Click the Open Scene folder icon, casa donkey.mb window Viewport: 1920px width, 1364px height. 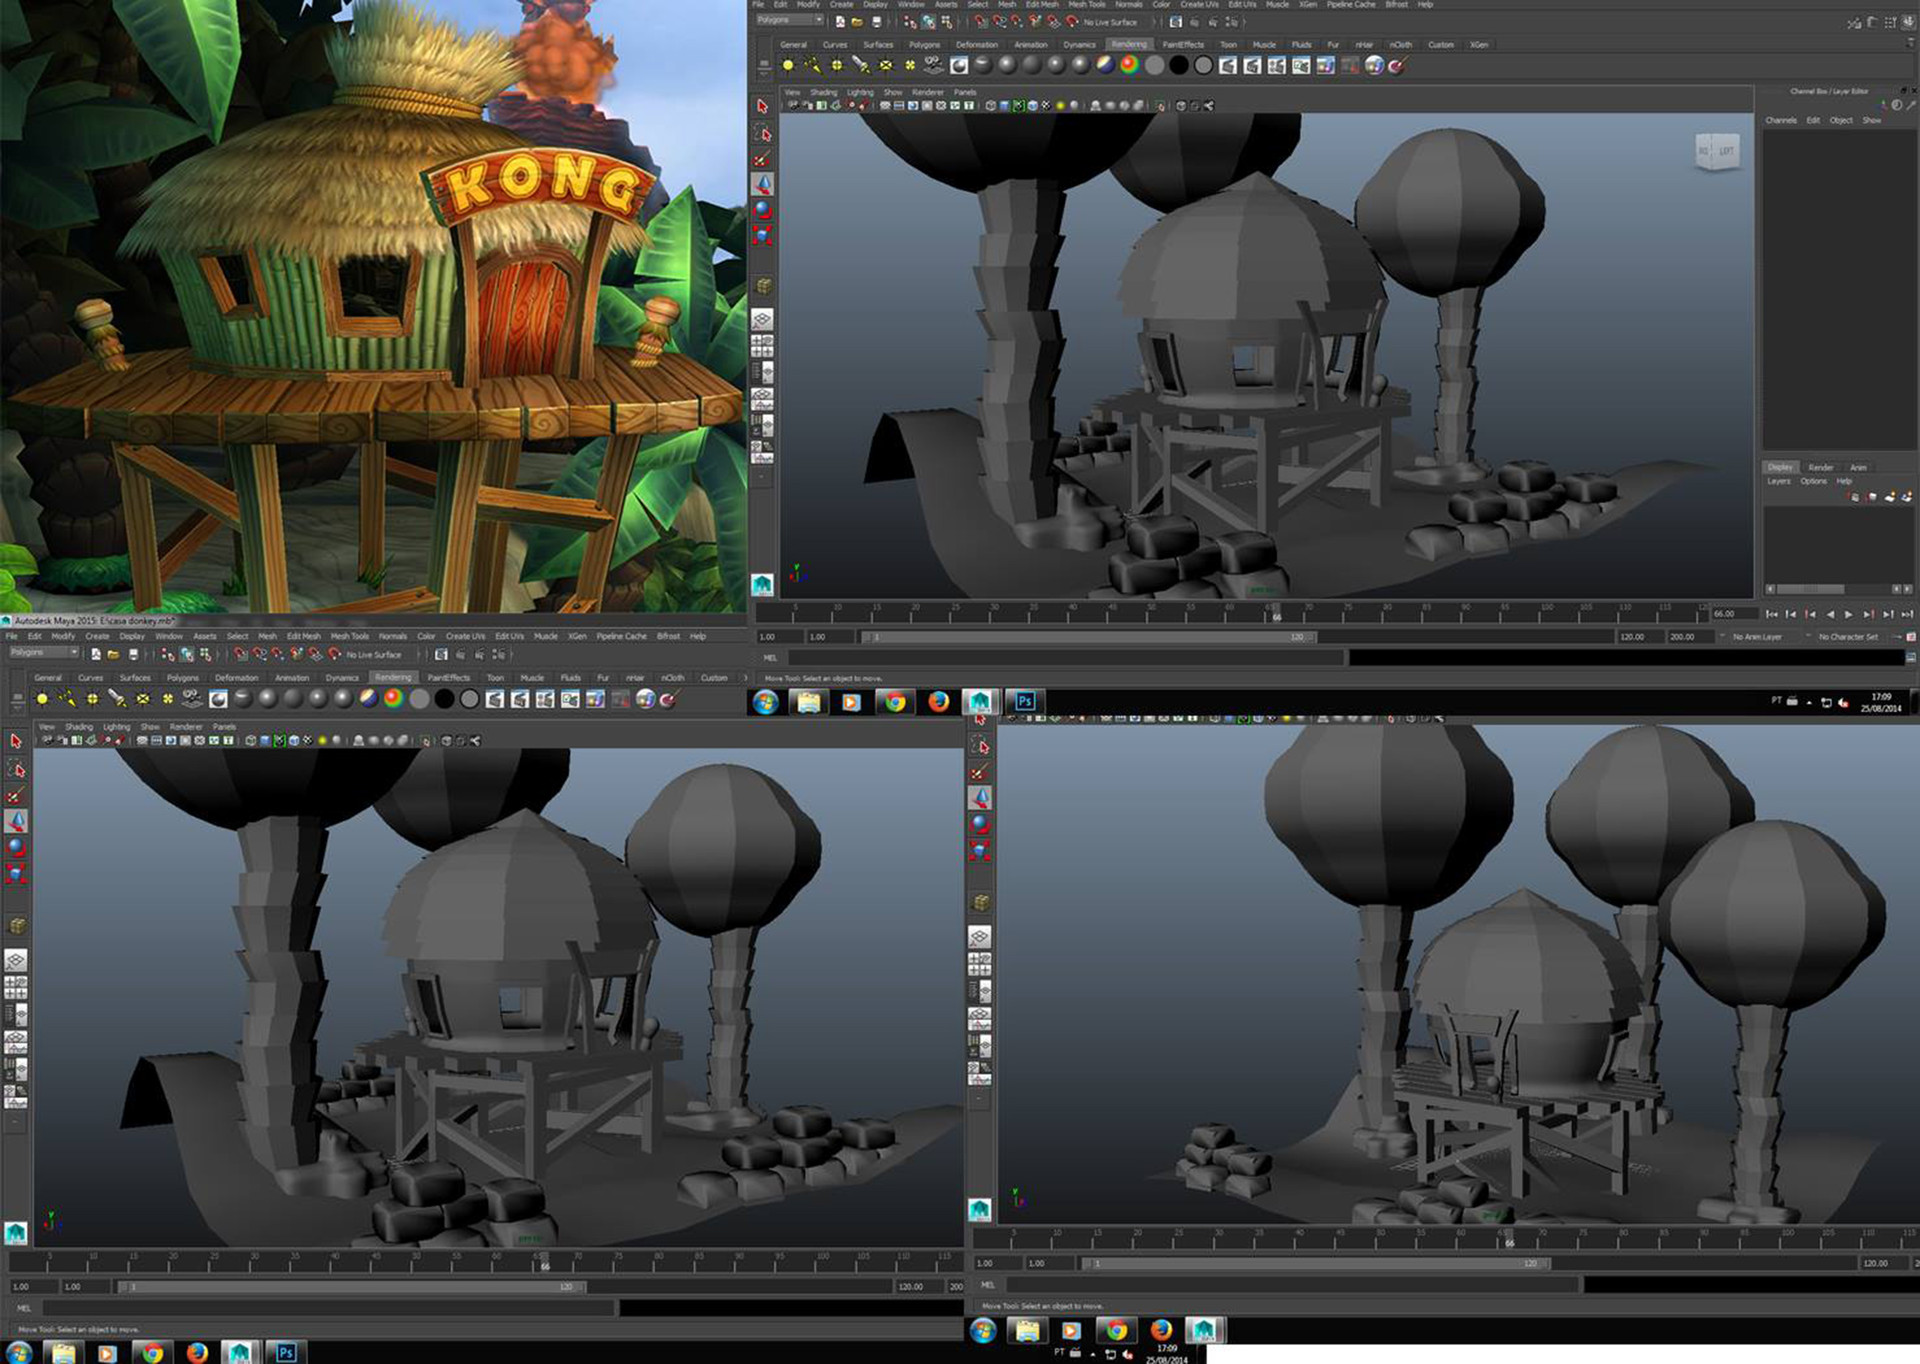click(x=113, y=654)
